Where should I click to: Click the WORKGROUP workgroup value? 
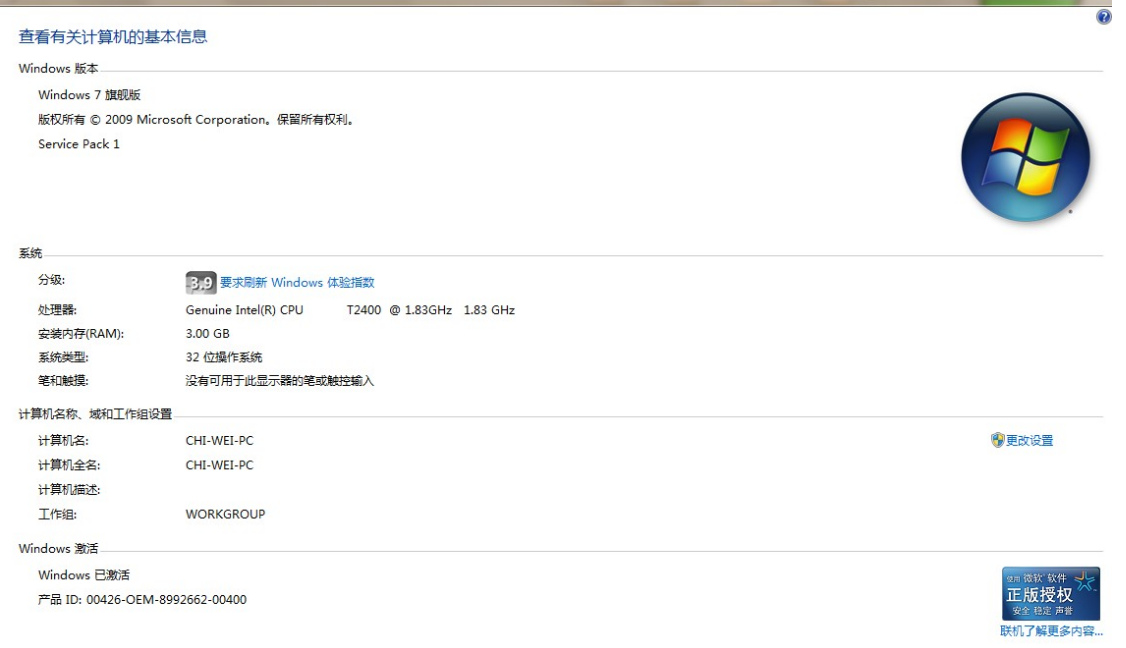(225, 514)
